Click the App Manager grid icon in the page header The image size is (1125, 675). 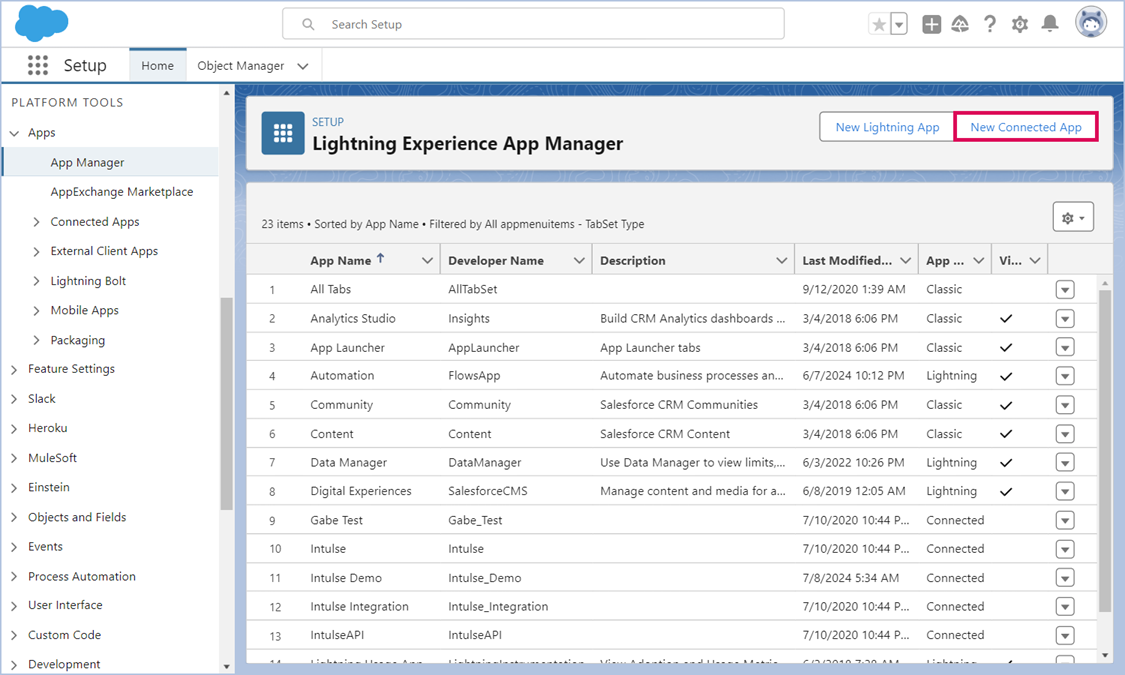coord(283,133)
